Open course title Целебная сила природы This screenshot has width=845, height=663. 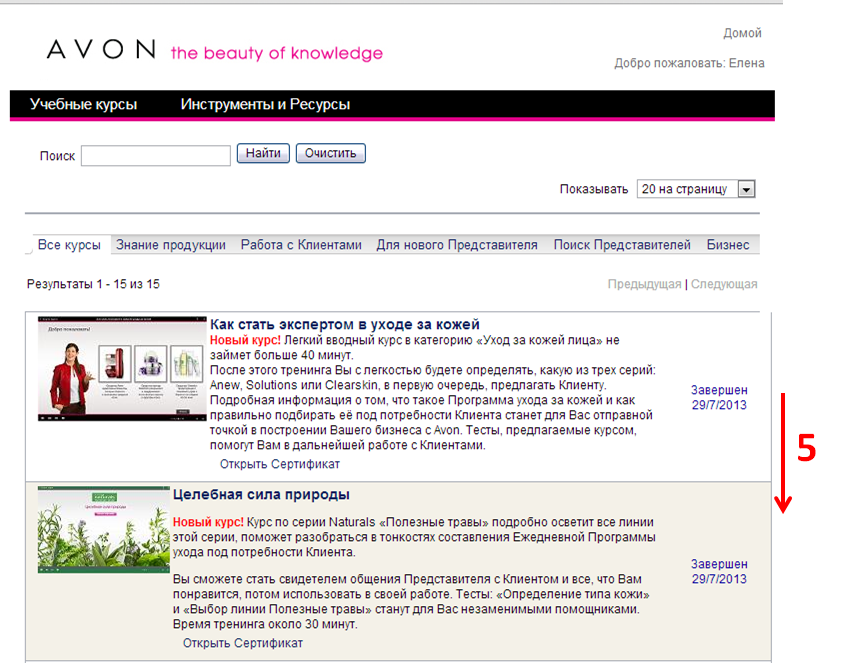coord(261,494)
